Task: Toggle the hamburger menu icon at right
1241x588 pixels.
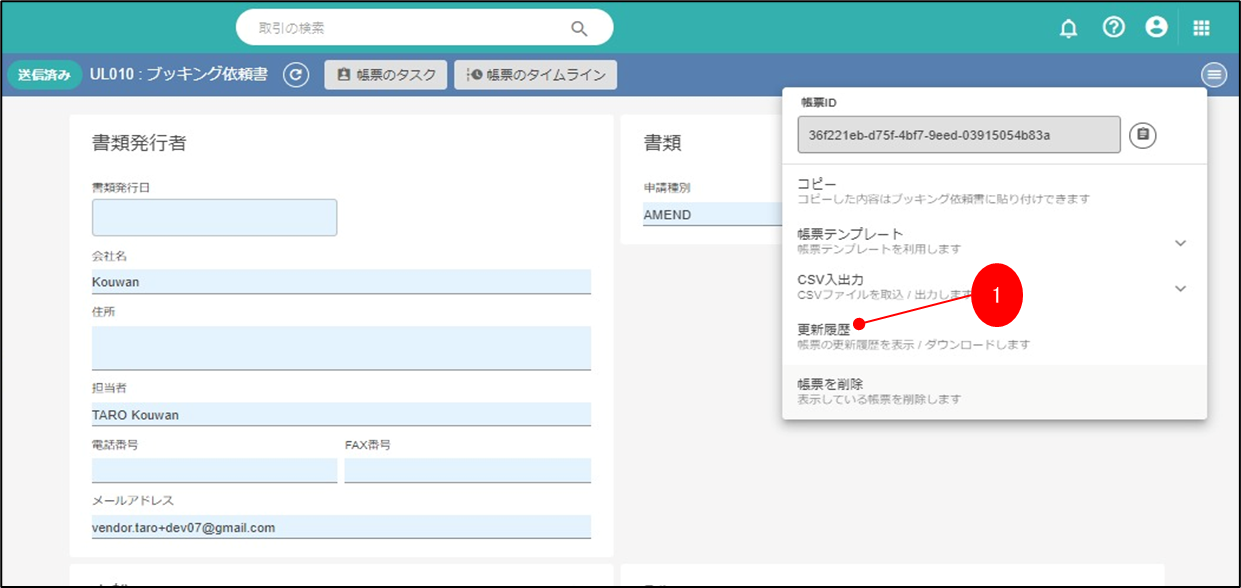Action: pos(1214,75)
